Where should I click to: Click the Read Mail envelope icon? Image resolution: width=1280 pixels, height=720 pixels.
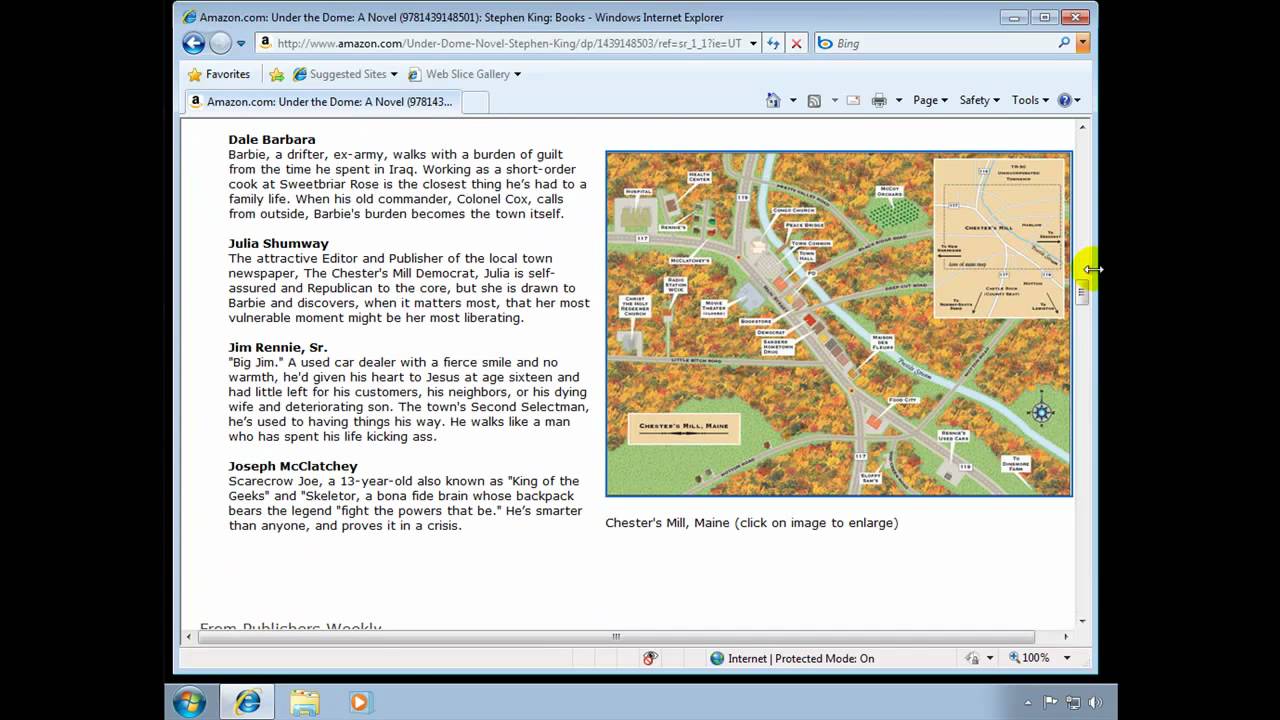coord(853,100)
